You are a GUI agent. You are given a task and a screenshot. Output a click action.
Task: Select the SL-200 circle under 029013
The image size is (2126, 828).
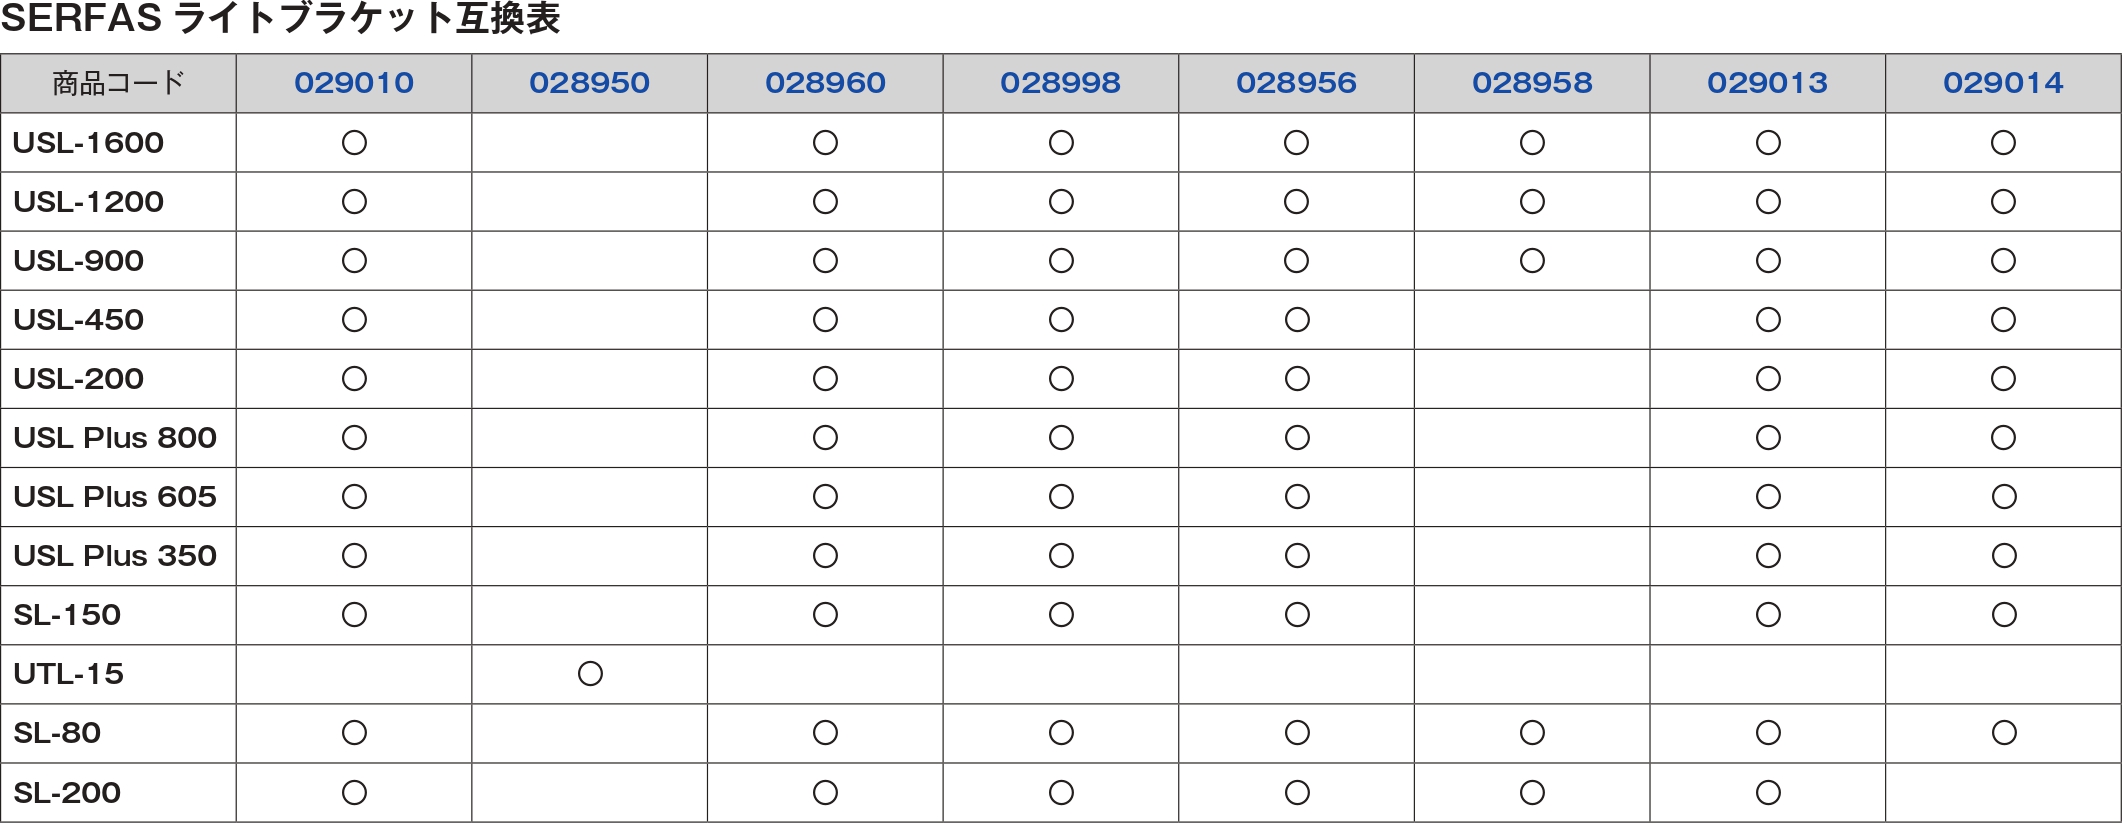point(1768,793)
